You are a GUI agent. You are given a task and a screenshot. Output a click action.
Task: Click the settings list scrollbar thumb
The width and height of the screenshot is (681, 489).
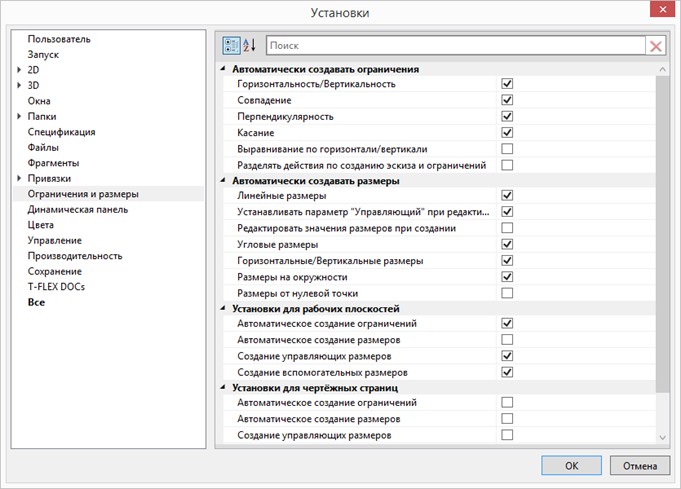coord(662,234)
